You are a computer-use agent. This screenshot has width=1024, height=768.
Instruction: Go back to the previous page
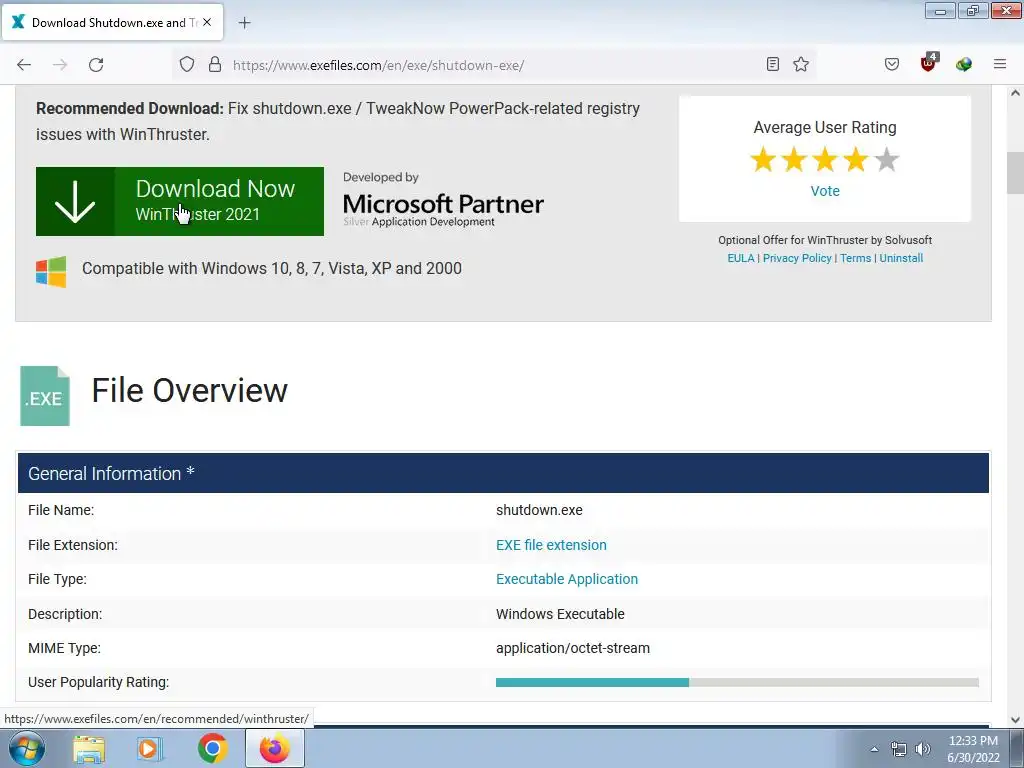click(x=24, y=65)
